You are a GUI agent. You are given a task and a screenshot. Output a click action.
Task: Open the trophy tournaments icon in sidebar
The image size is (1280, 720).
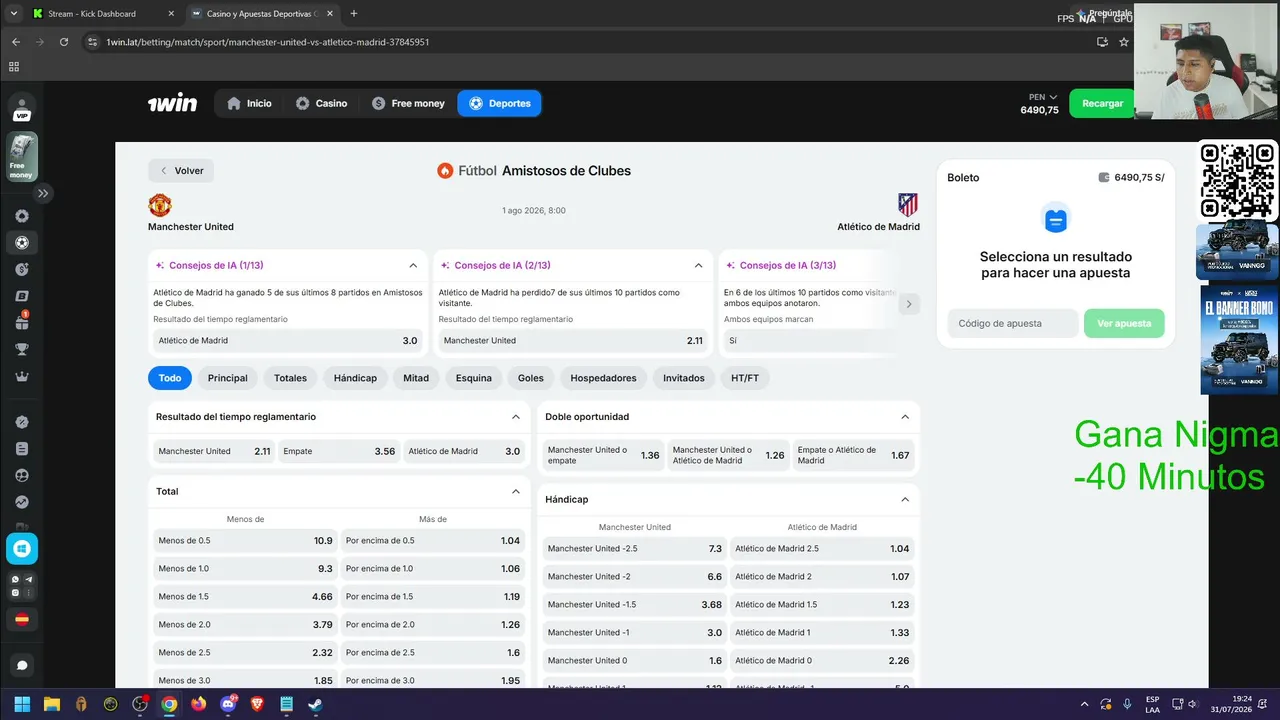point(22,349)
